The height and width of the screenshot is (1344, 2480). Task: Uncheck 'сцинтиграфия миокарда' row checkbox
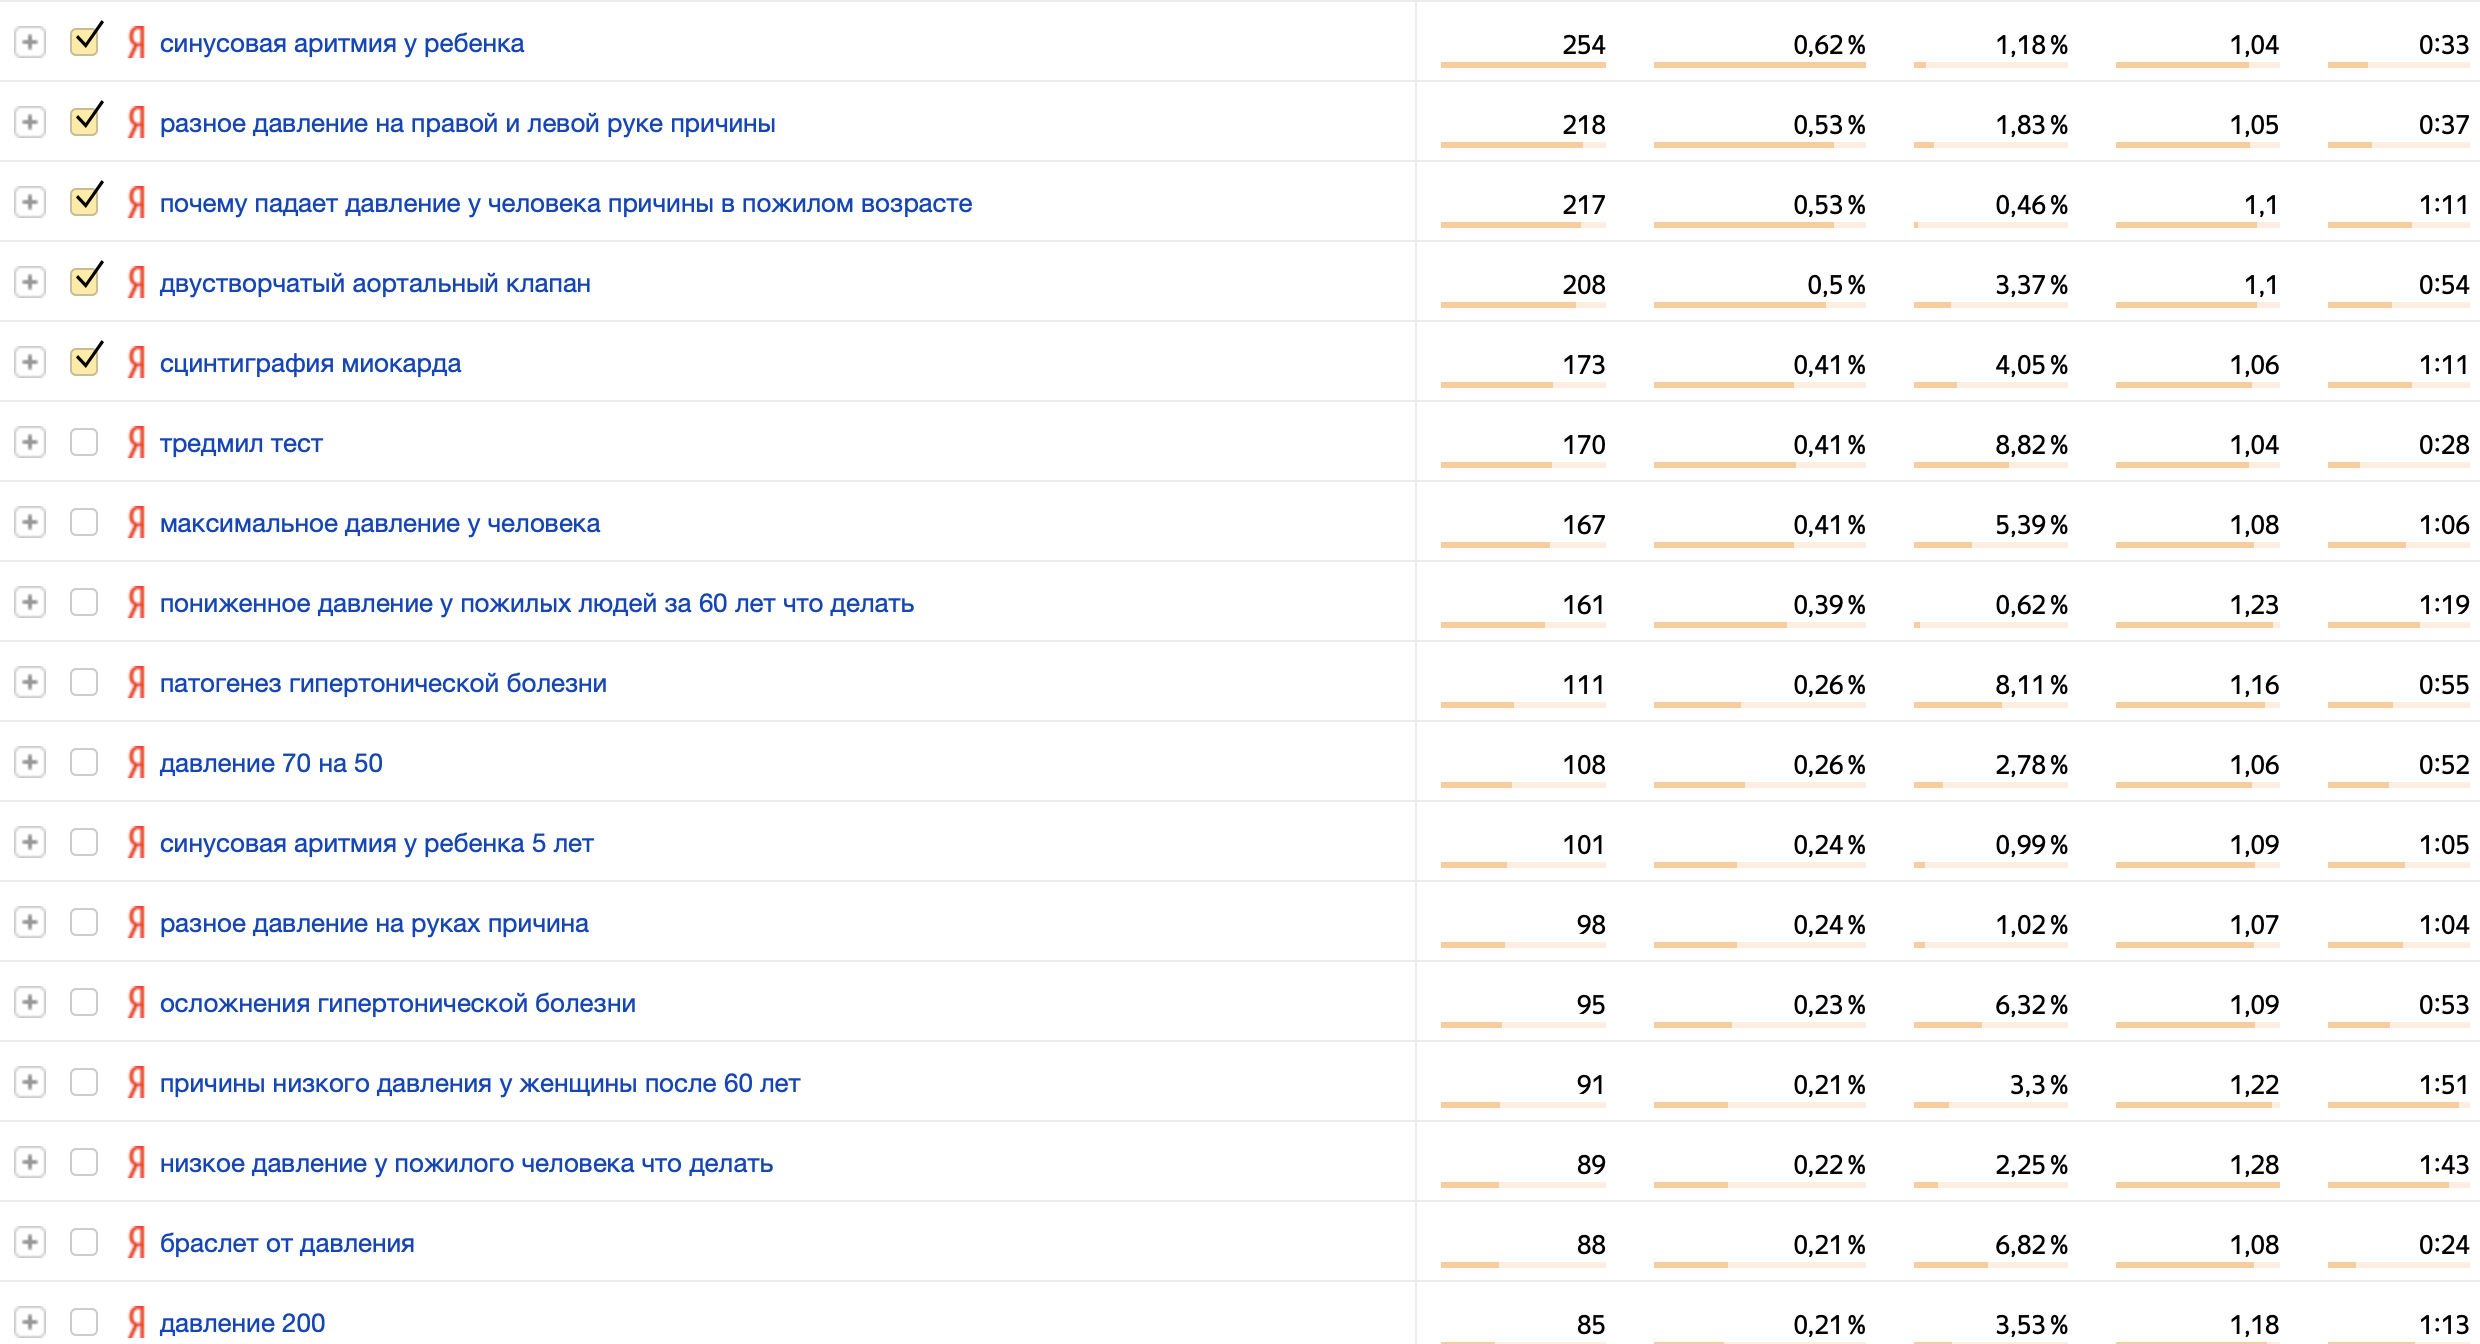click(85, 362)
